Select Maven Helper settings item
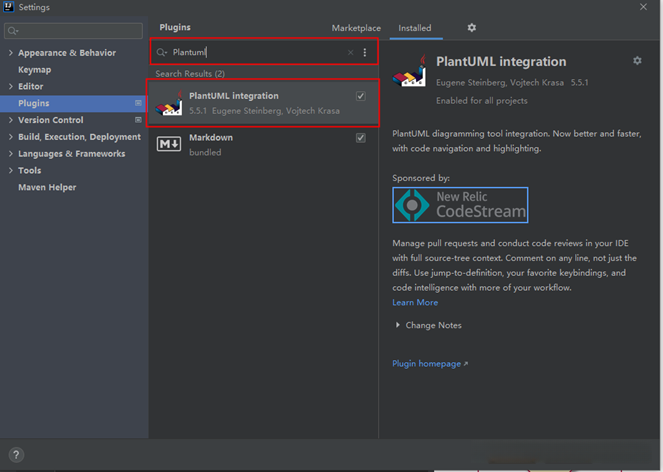Viewport: 663px width, 472px height. coord(47,187)
